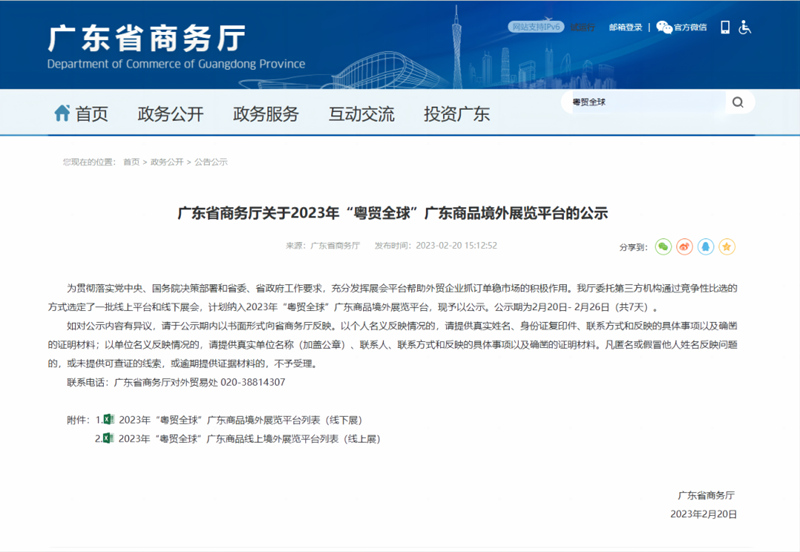Screen dimensions: 800x552
Task: Click the accessibility wheelchair icon
Action: tap(744, 27)
